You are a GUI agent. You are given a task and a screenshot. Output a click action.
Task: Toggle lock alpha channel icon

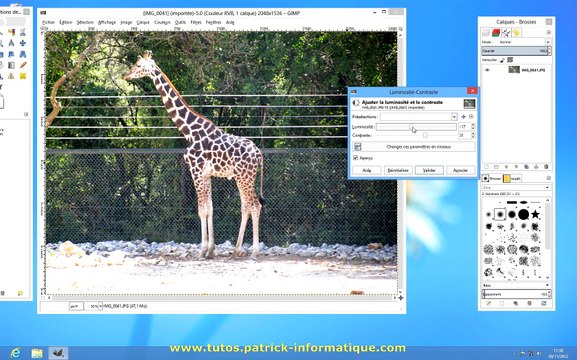pyautogui.click(x=510, y=60)
